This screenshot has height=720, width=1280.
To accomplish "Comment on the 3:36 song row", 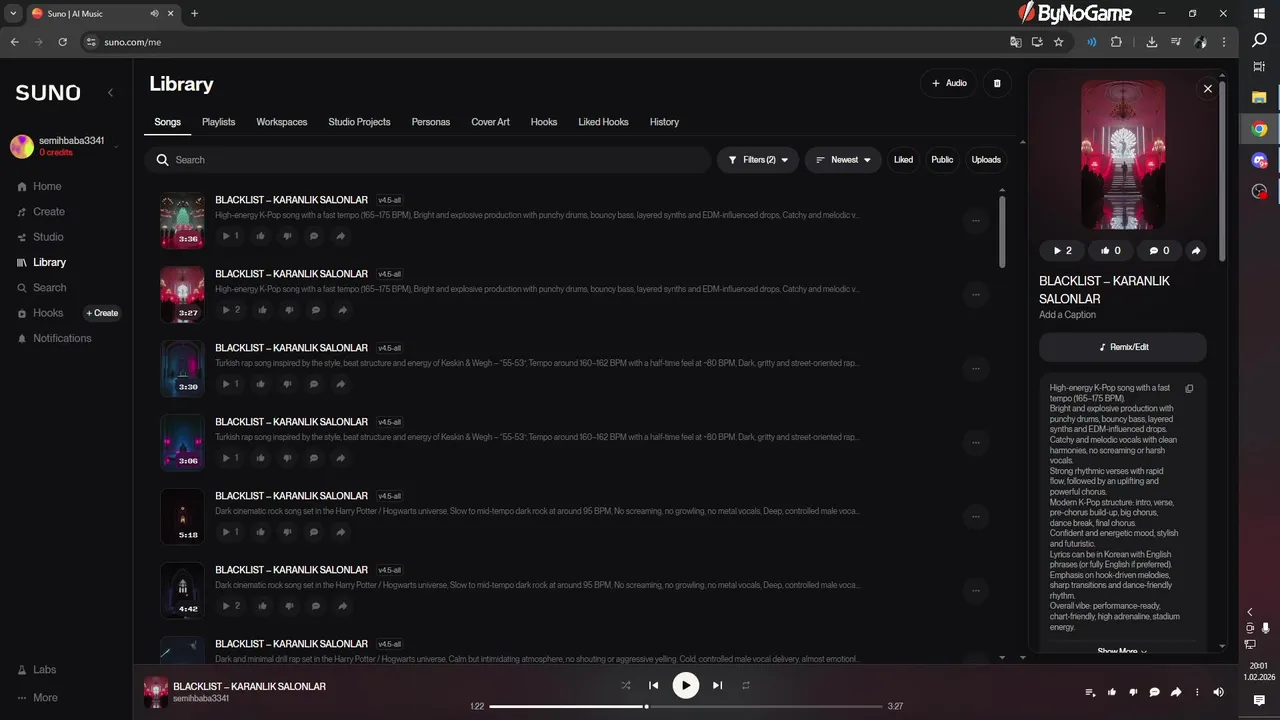I will coord(314,236).
